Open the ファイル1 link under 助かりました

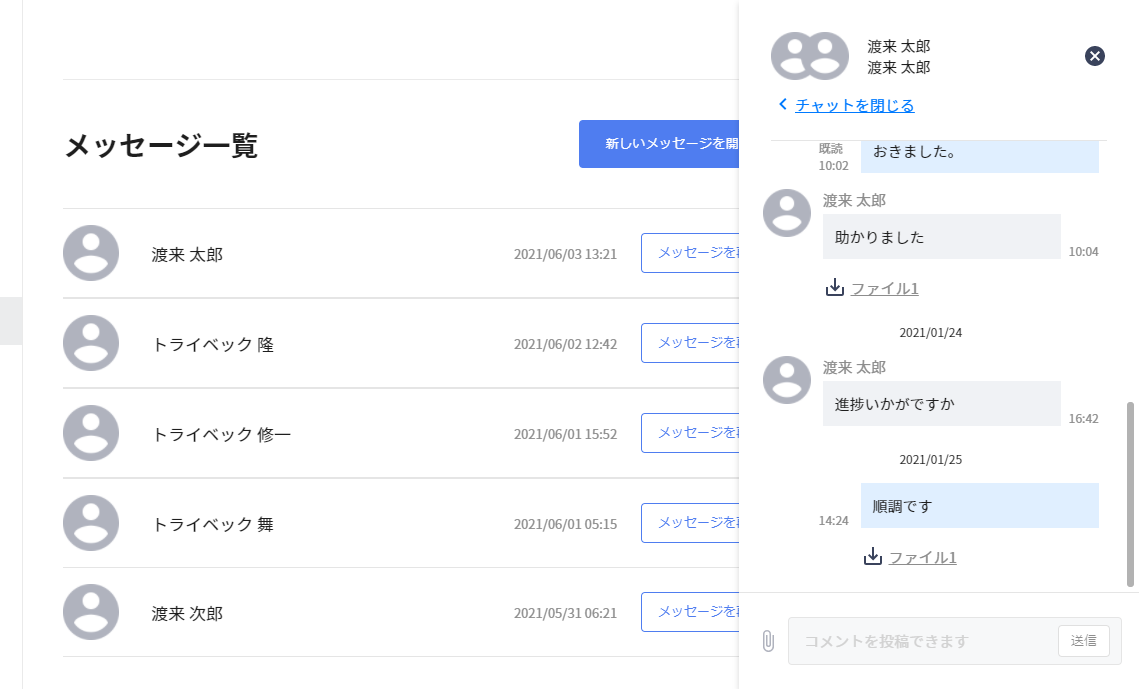click(x=885, y=288)
